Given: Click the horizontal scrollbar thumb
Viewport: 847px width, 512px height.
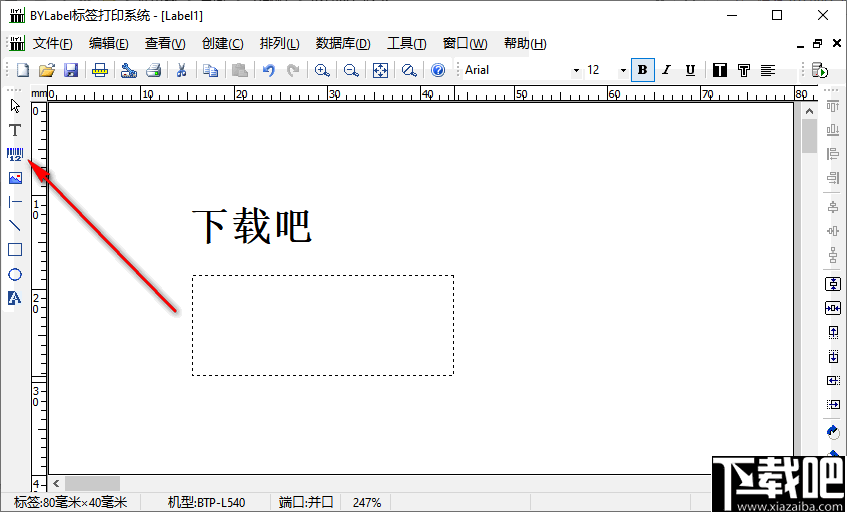Looking at the screenshot, I should click(x=92, y=483).
